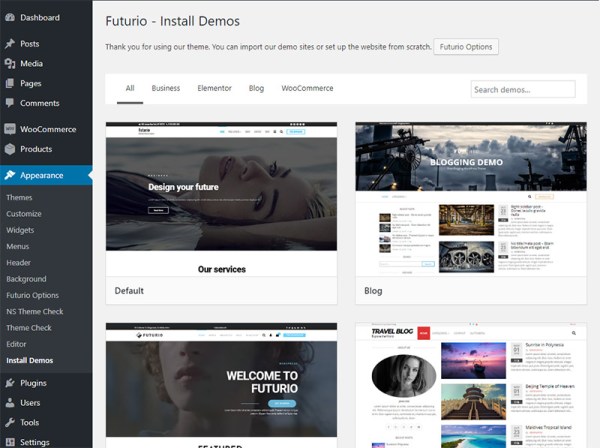Click the Futurio - Install Demos heading

tap(173, 21)
